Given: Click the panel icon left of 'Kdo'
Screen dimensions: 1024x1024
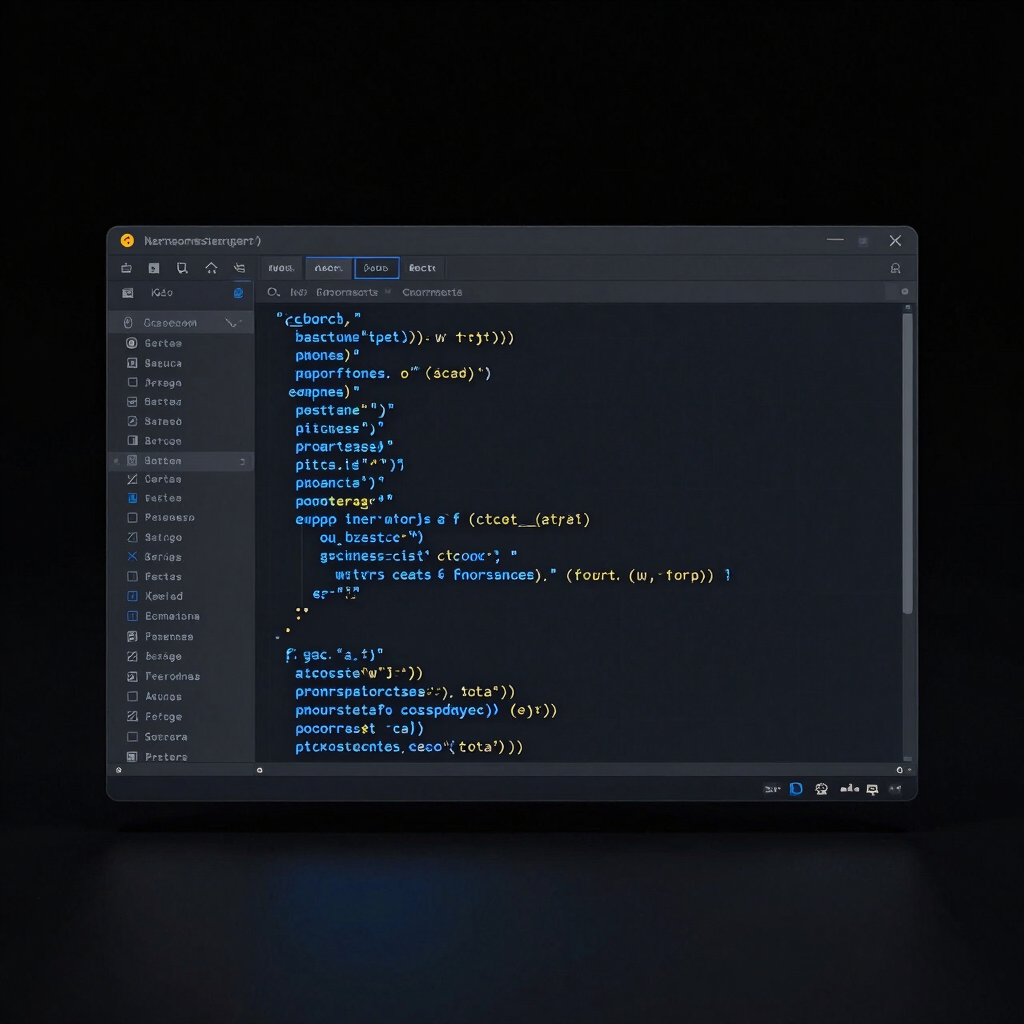Looking at the screenshot, I should [128, 293].
